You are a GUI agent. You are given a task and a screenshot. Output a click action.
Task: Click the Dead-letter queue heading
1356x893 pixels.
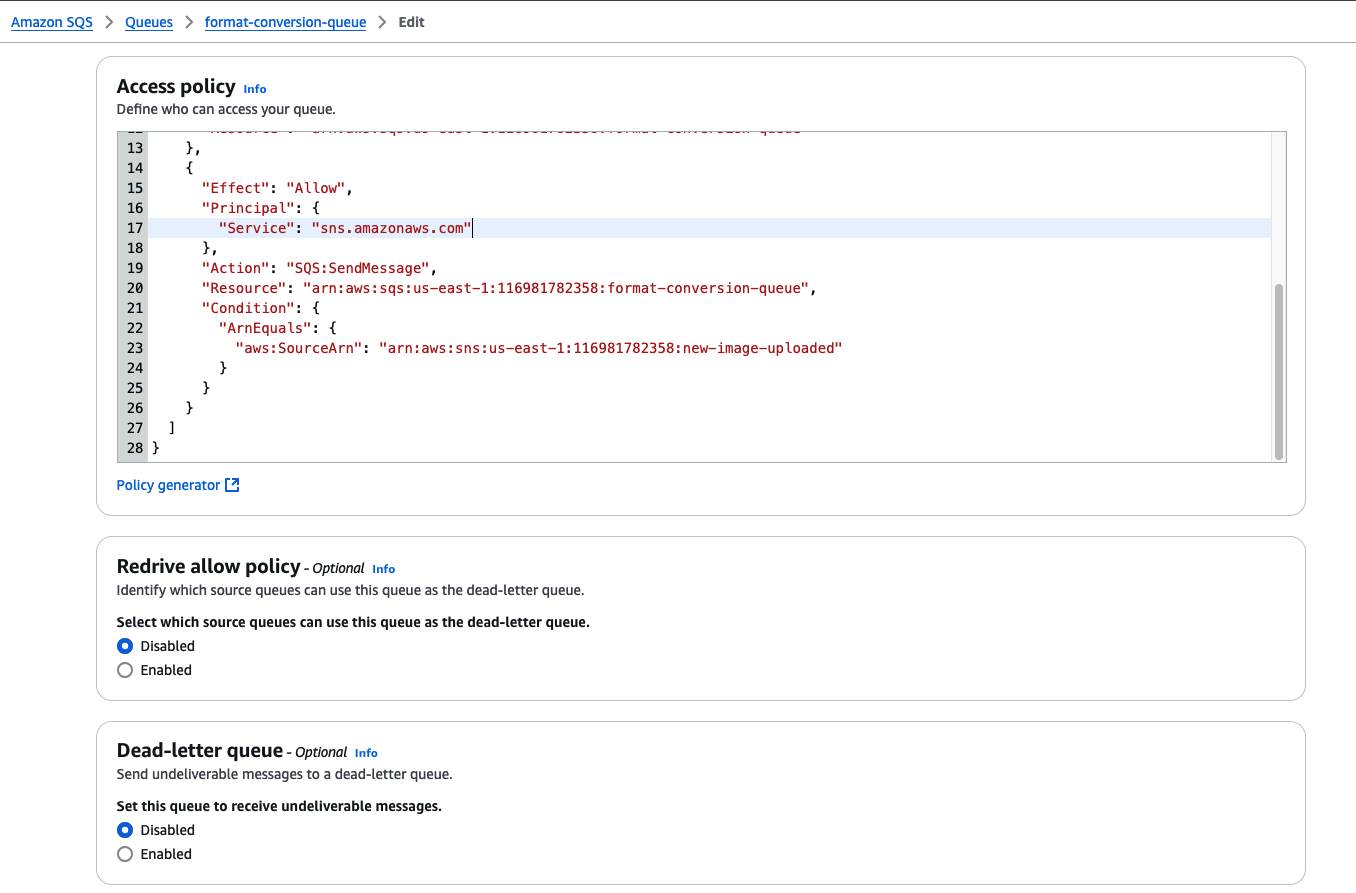[200, 751]
